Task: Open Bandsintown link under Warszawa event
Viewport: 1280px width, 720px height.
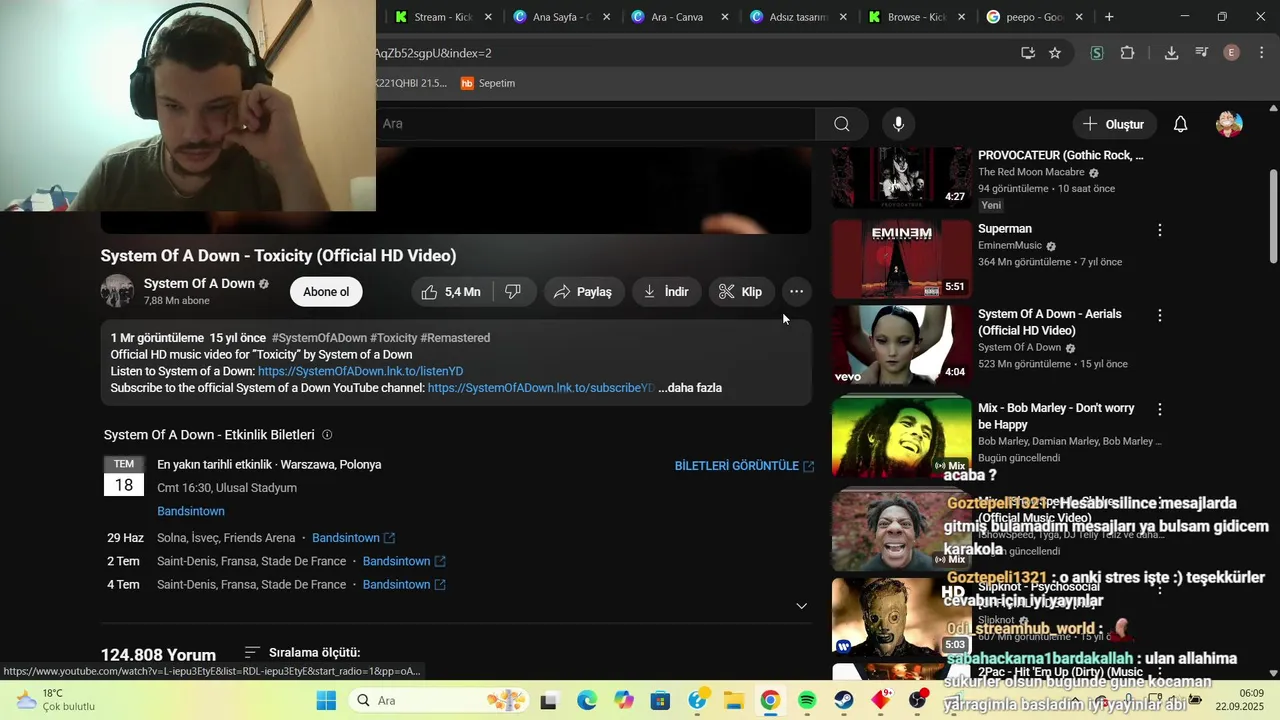Action: (x=191, y=511)
